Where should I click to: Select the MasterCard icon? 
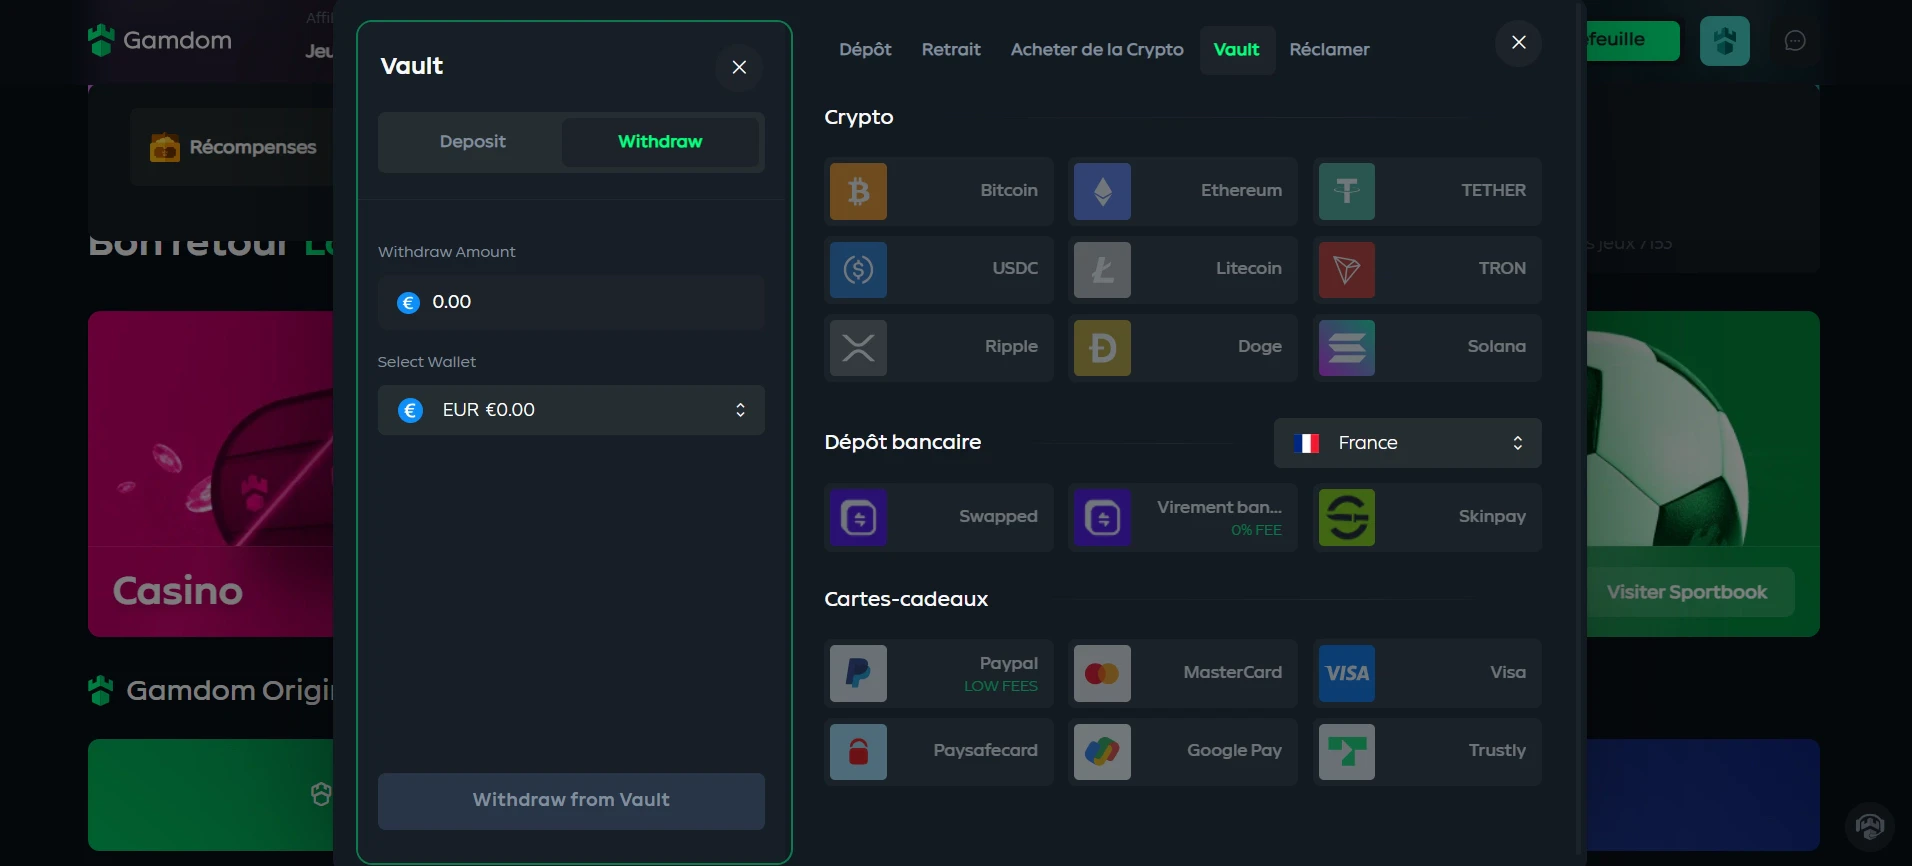[x=1102, y=673]
